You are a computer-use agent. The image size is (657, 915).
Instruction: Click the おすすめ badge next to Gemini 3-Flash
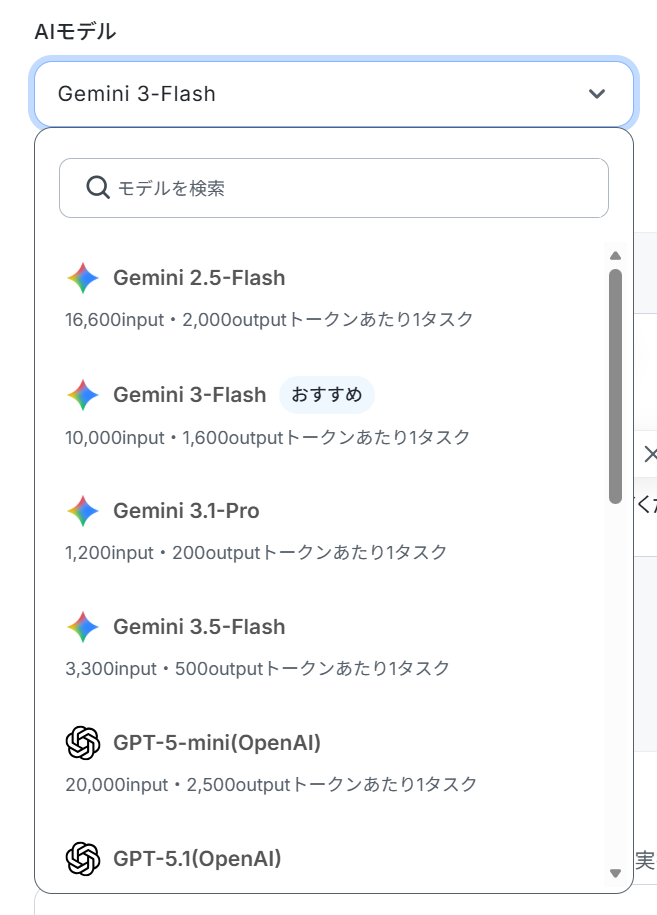coord(327,395)
